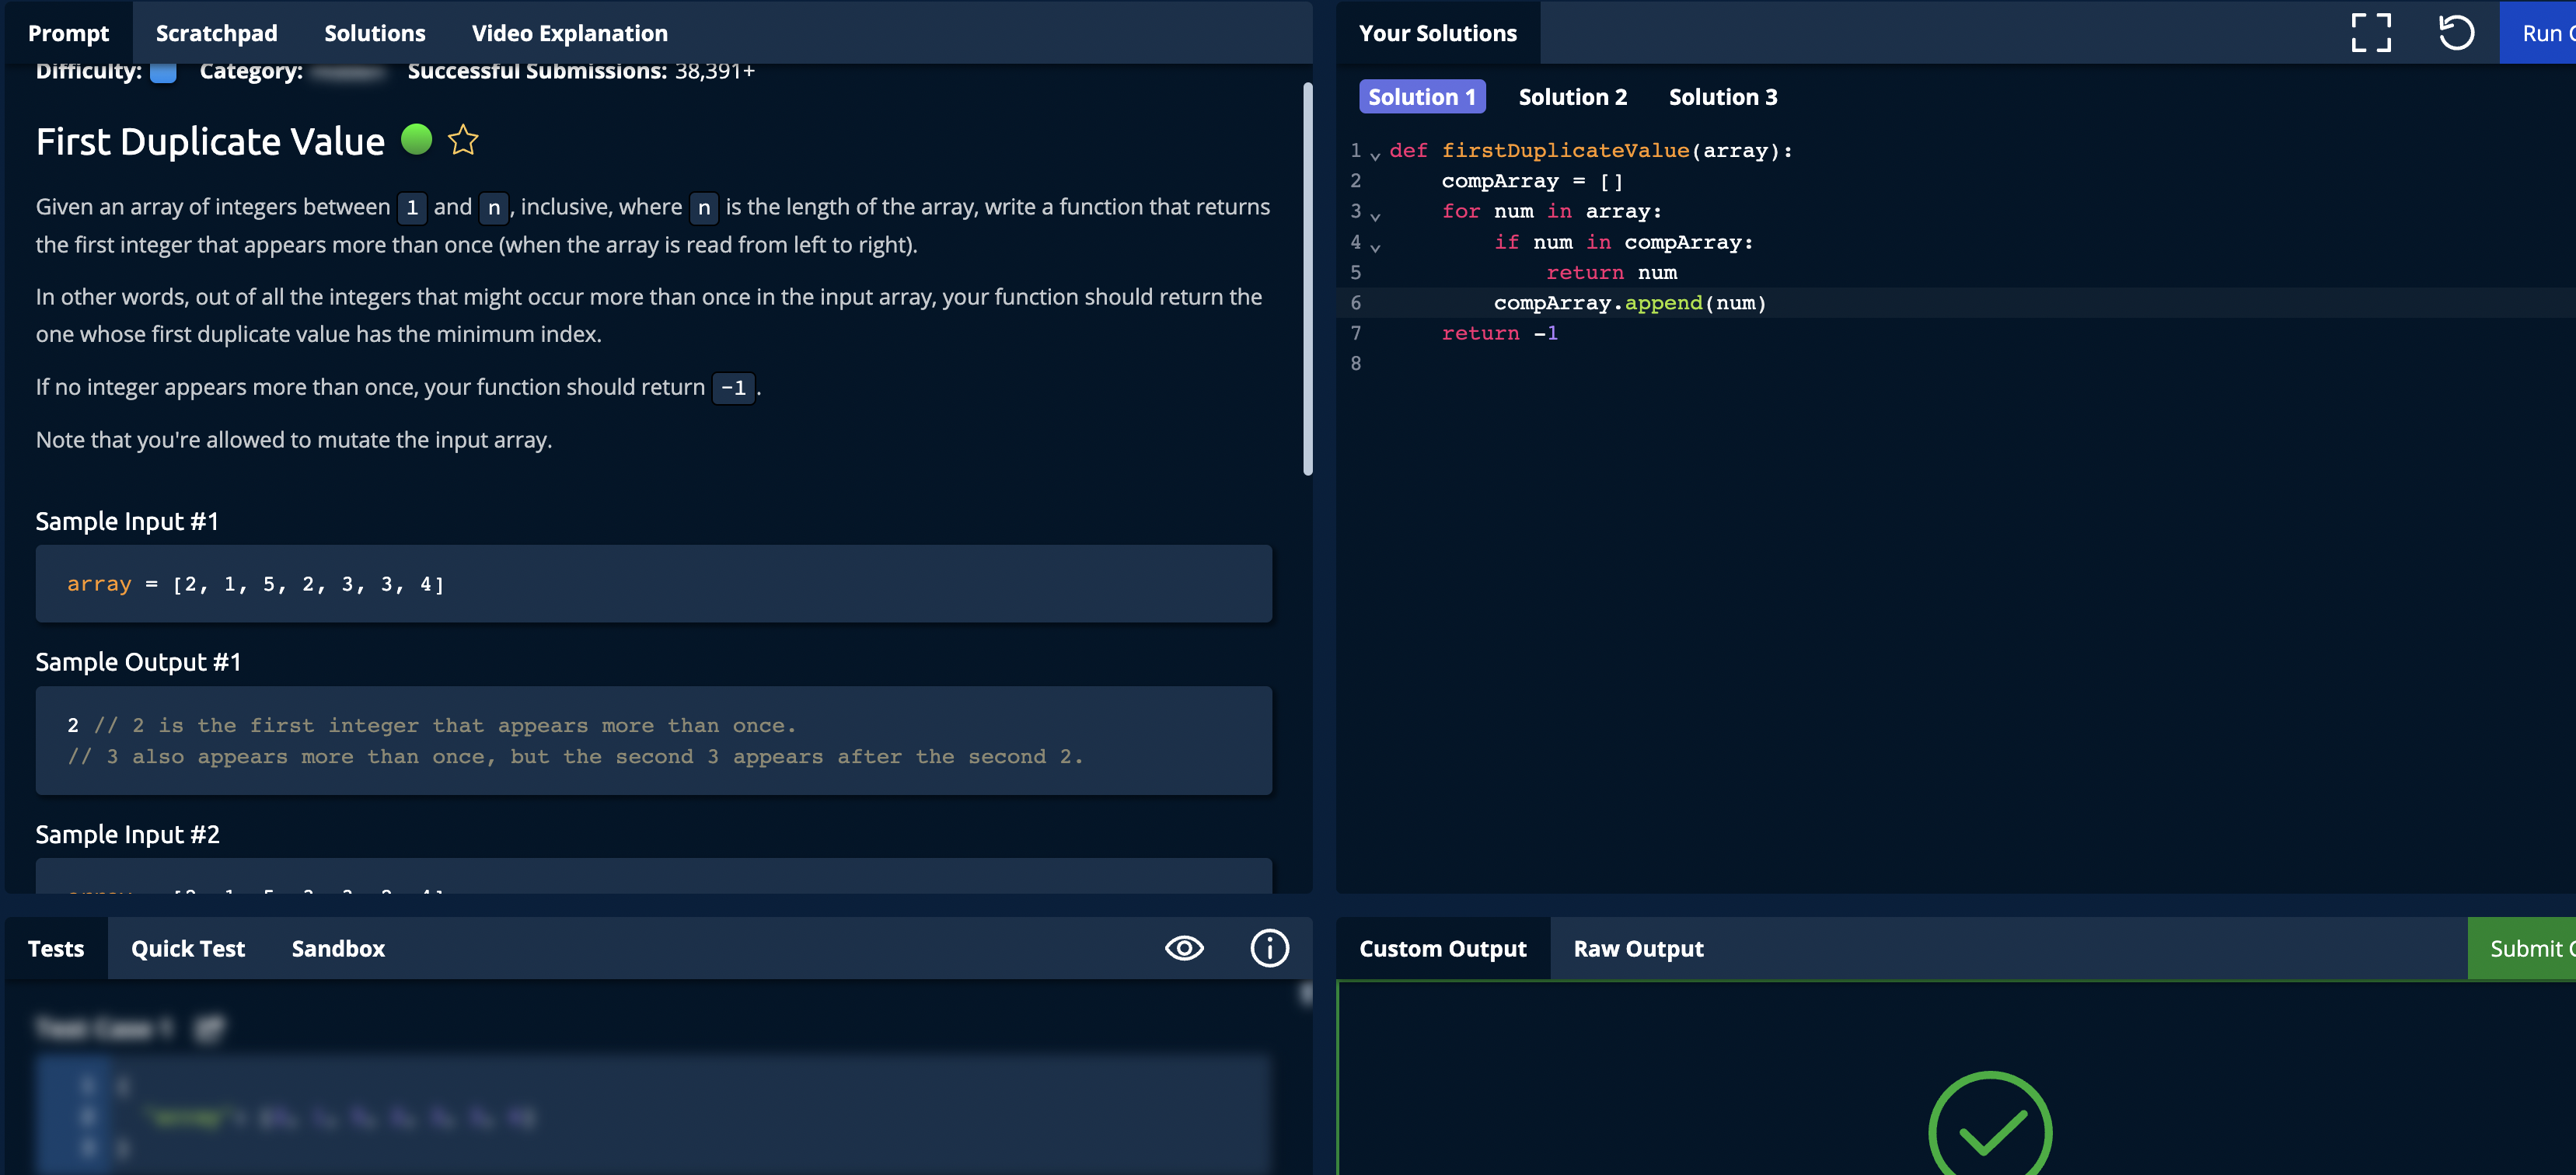Click the 'First Duplicate Value' heading
Screen dimensions: 2576x1175
tap(210, 141)
